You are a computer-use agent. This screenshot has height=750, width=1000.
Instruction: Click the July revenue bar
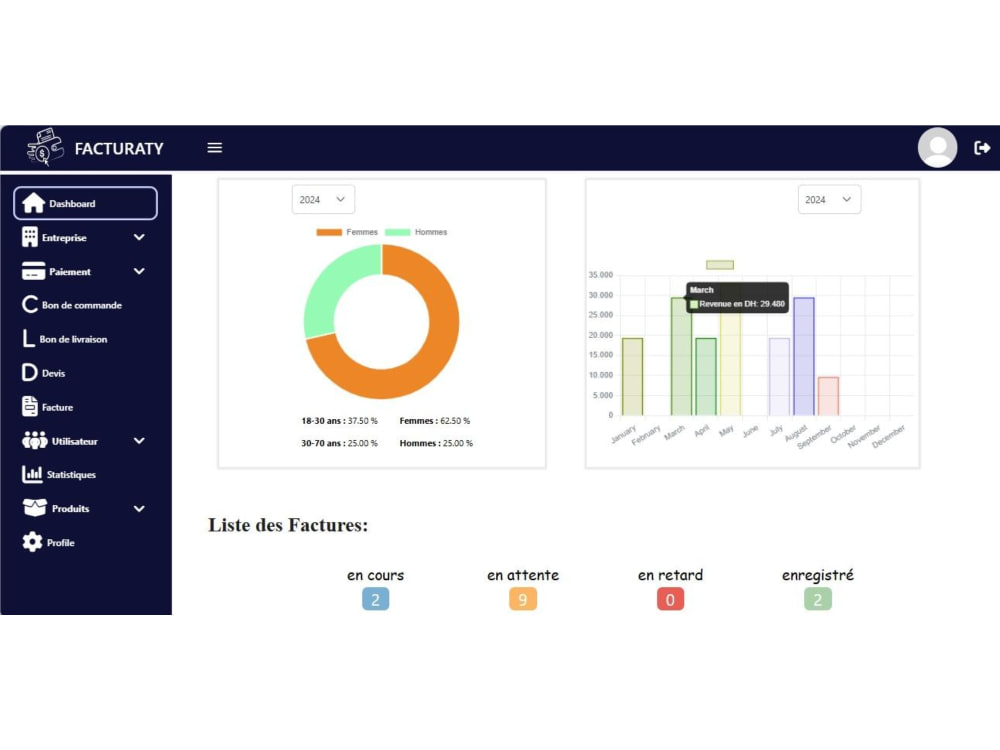click(x=779, y=376)
